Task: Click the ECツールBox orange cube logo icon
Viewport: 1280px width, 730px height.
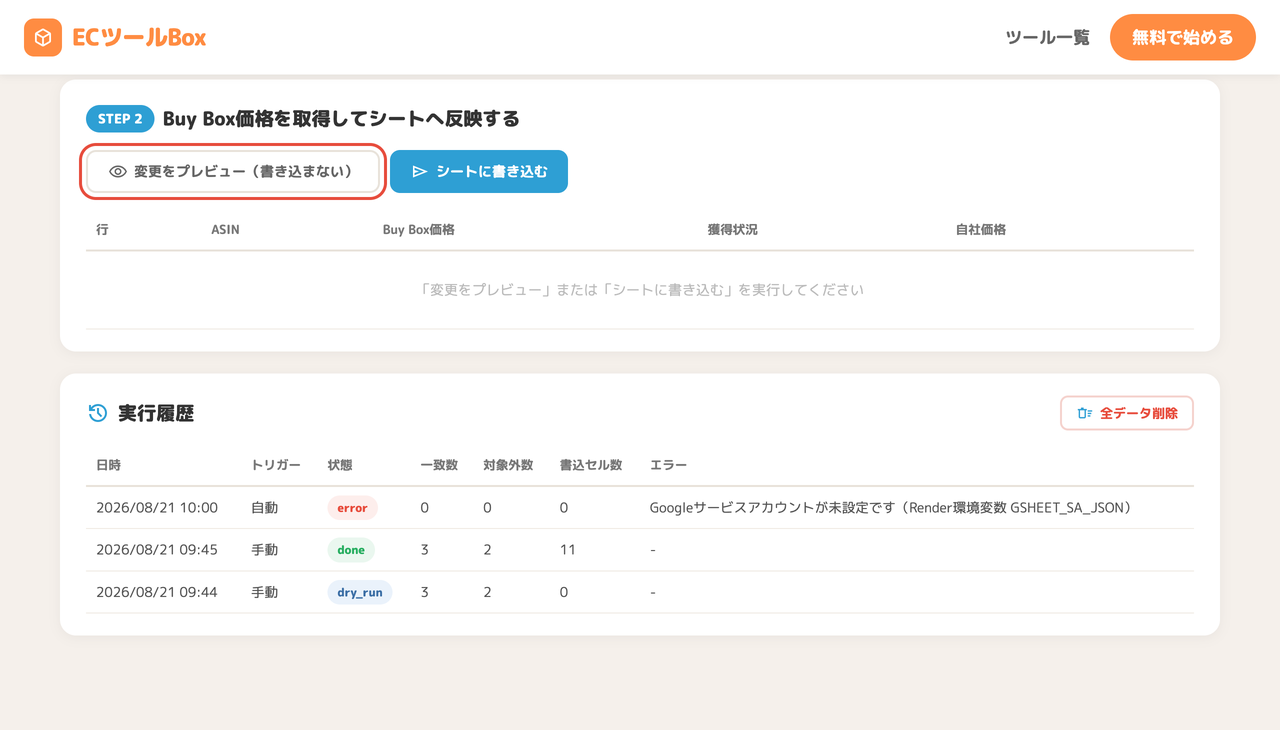Action: click(x=43, y=38)
